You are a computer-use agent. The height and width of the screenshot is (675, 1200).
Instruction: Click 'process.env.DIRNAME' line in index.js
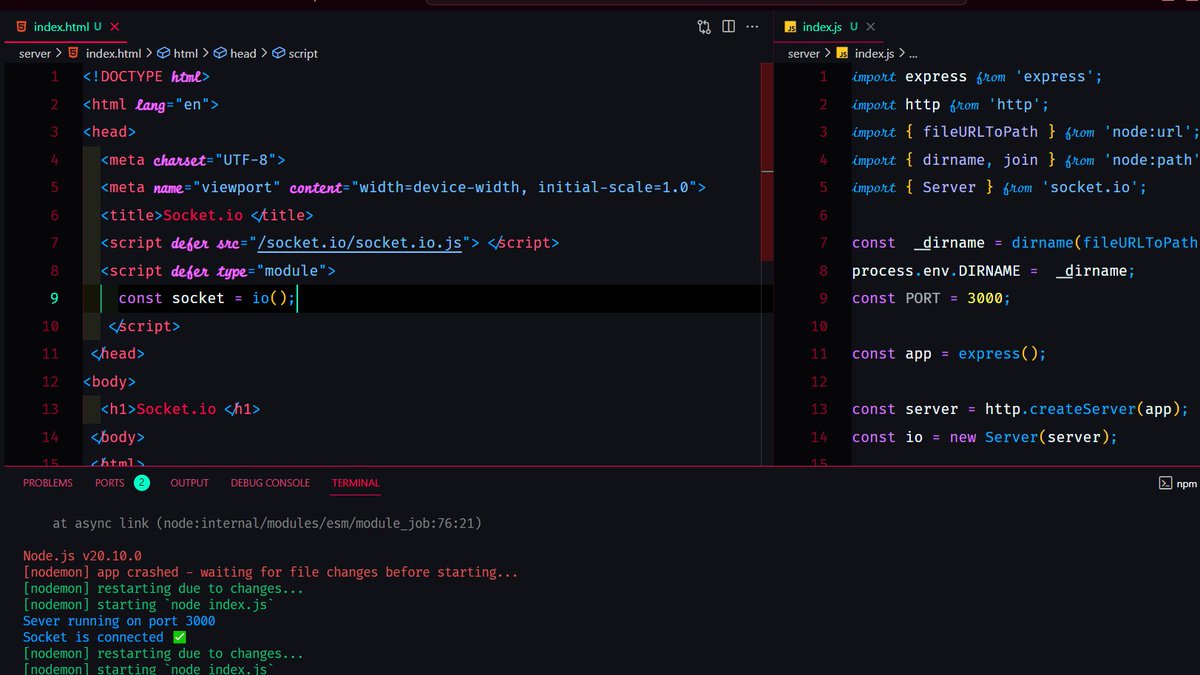(994, 271)
